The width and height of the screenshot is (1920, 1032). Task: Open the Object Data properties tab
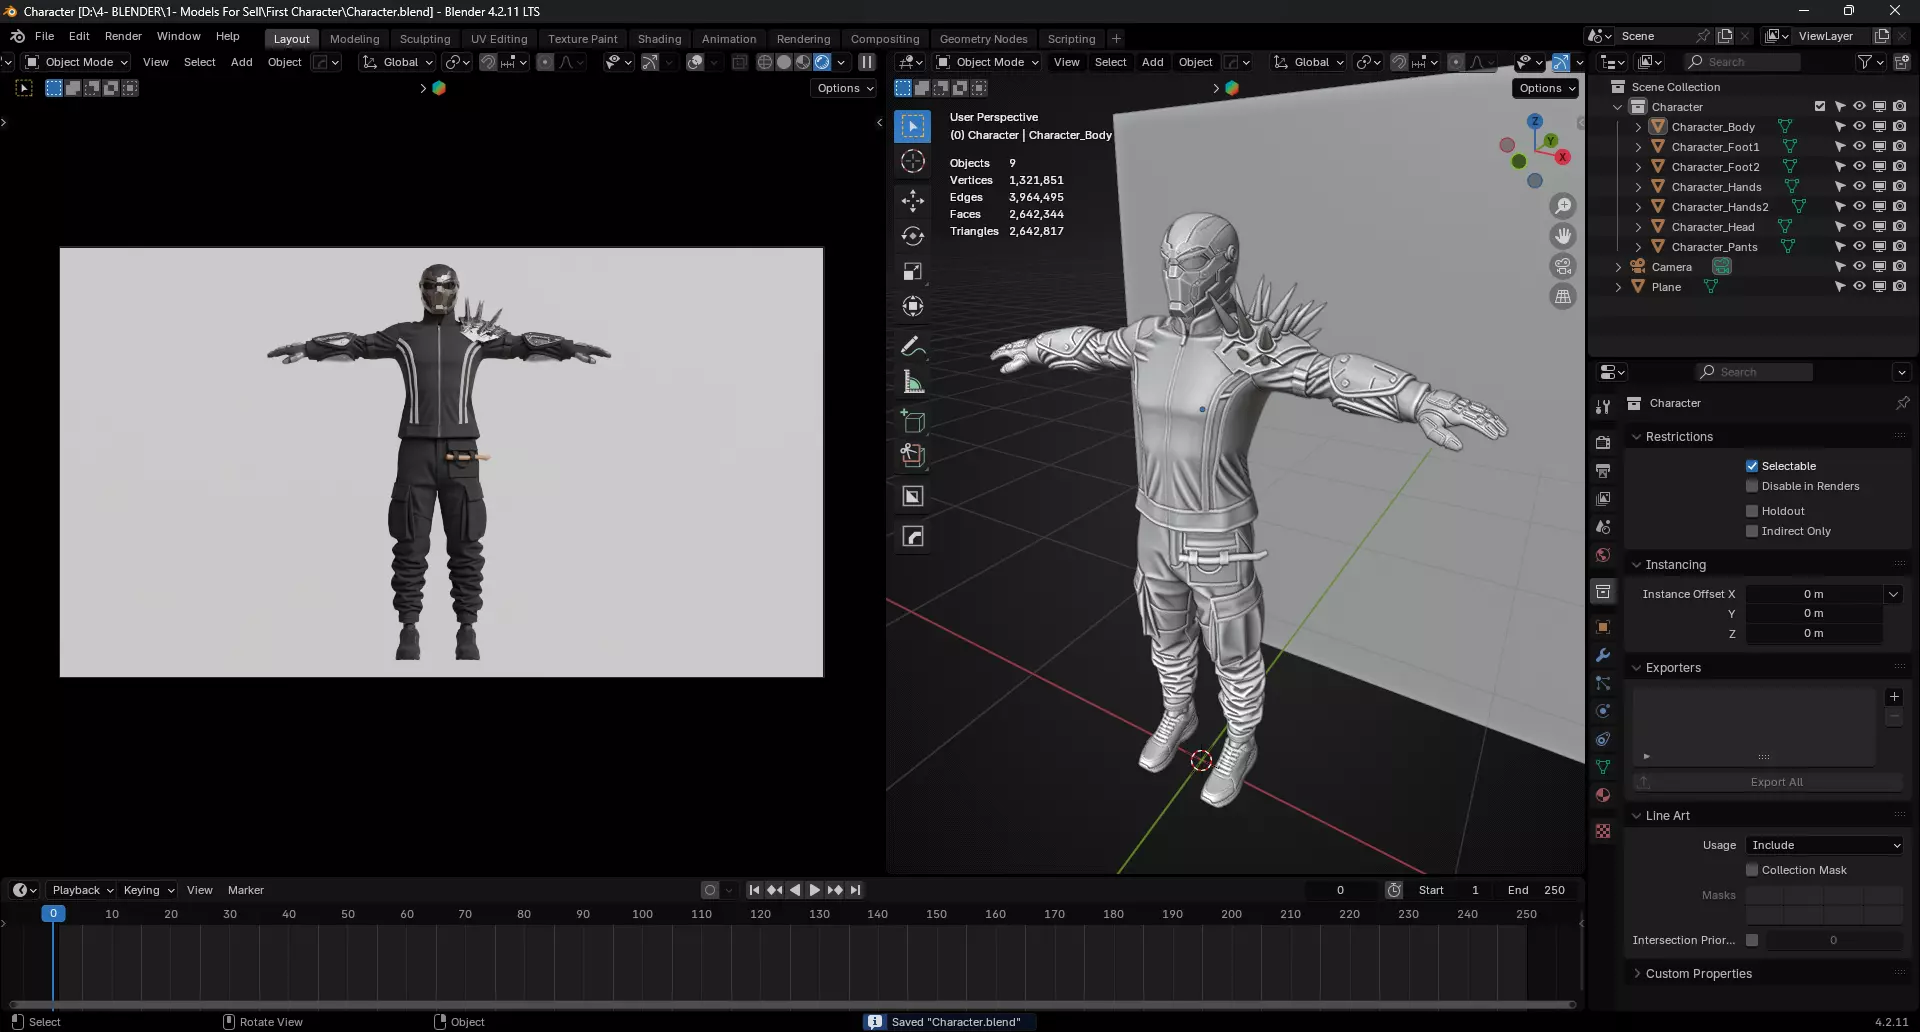point(1603,767)
